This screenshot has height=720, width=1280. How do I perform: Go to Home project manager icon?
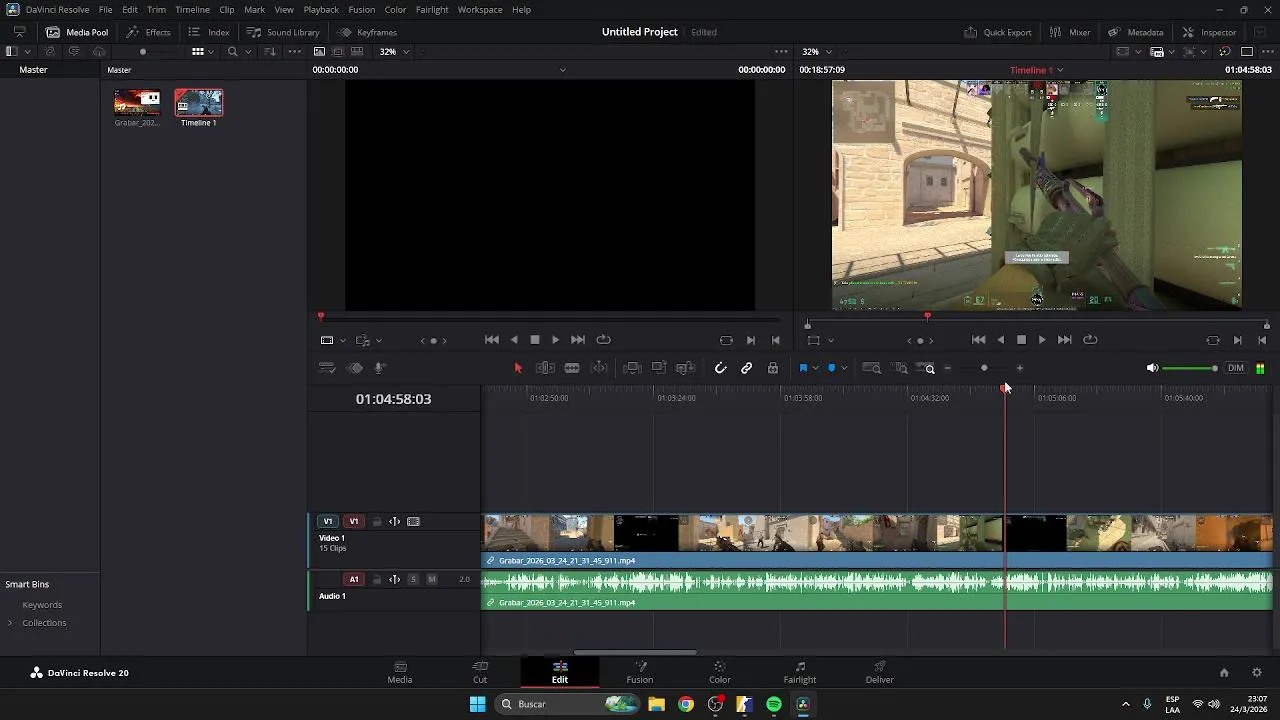1224,673
